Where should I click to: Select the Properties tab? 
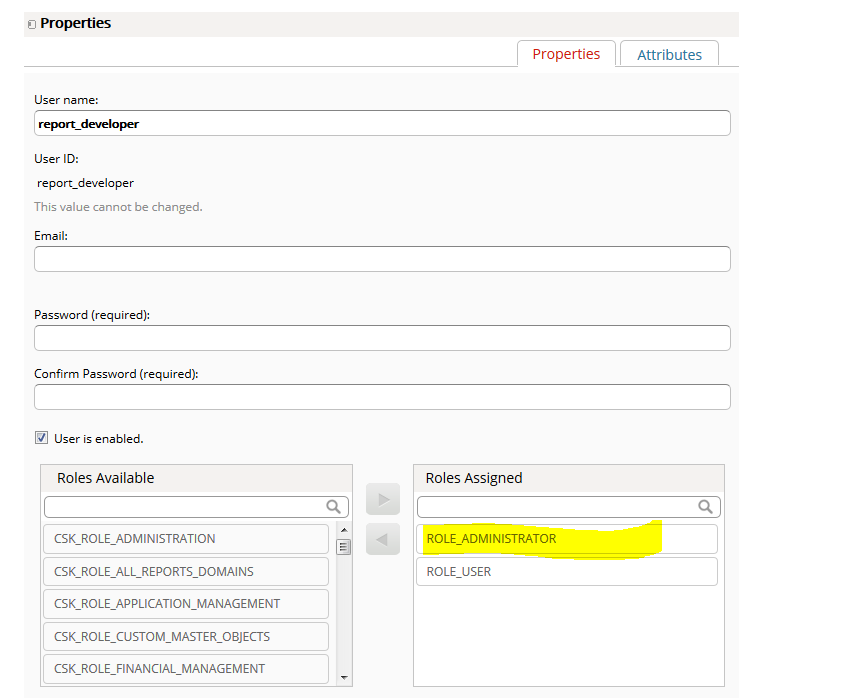click(x=566, y=55)
